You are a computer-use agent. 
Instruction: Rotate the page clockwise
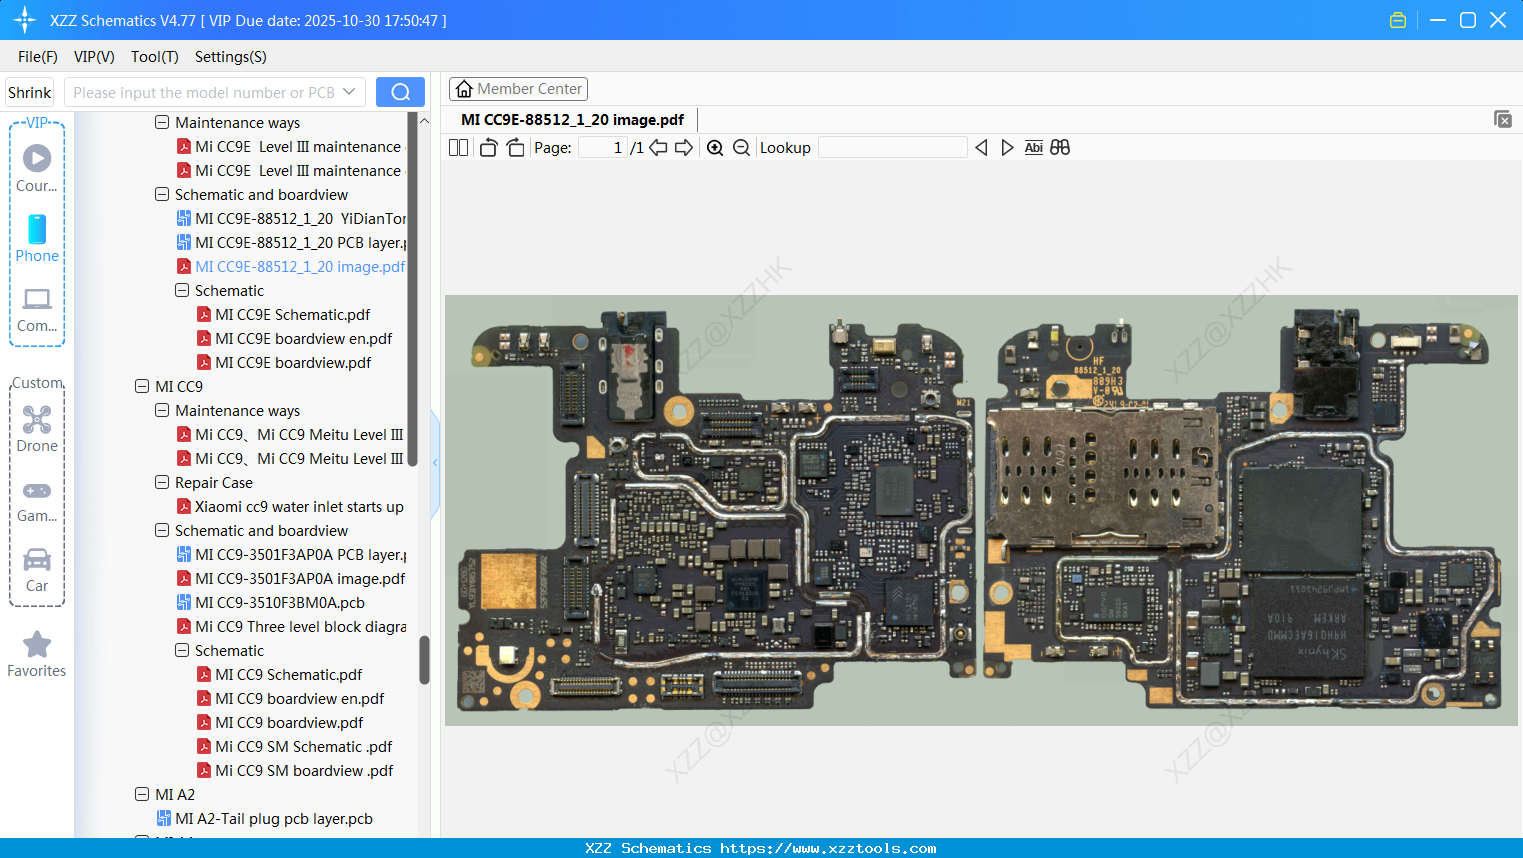515,148
